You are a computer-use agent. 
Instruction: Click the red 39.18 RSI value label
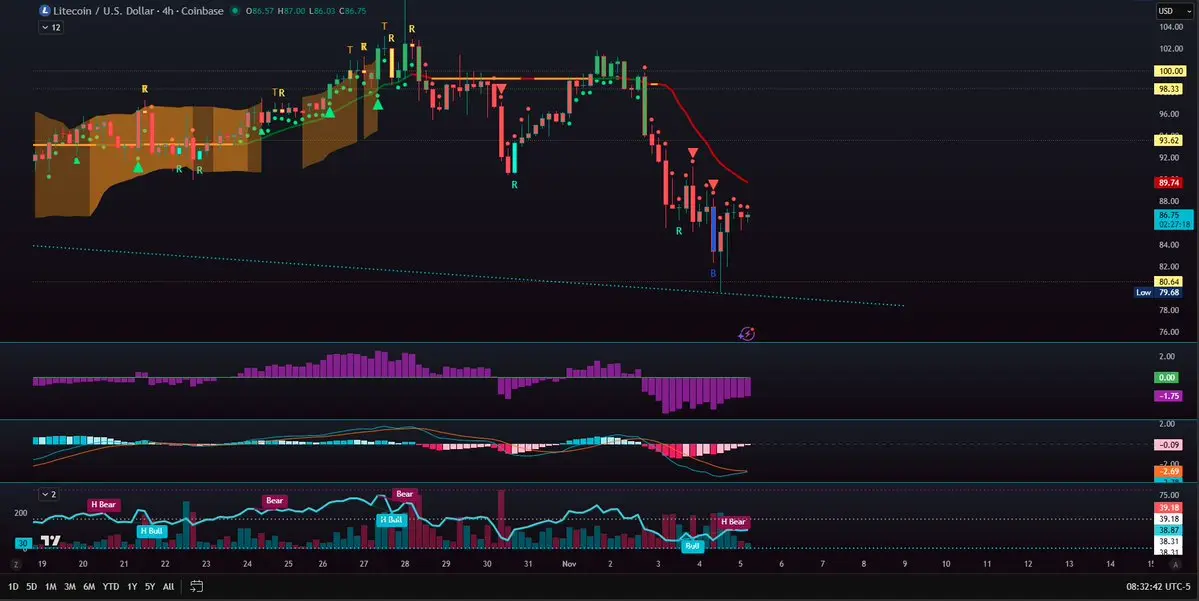[x=1170, y=508]
